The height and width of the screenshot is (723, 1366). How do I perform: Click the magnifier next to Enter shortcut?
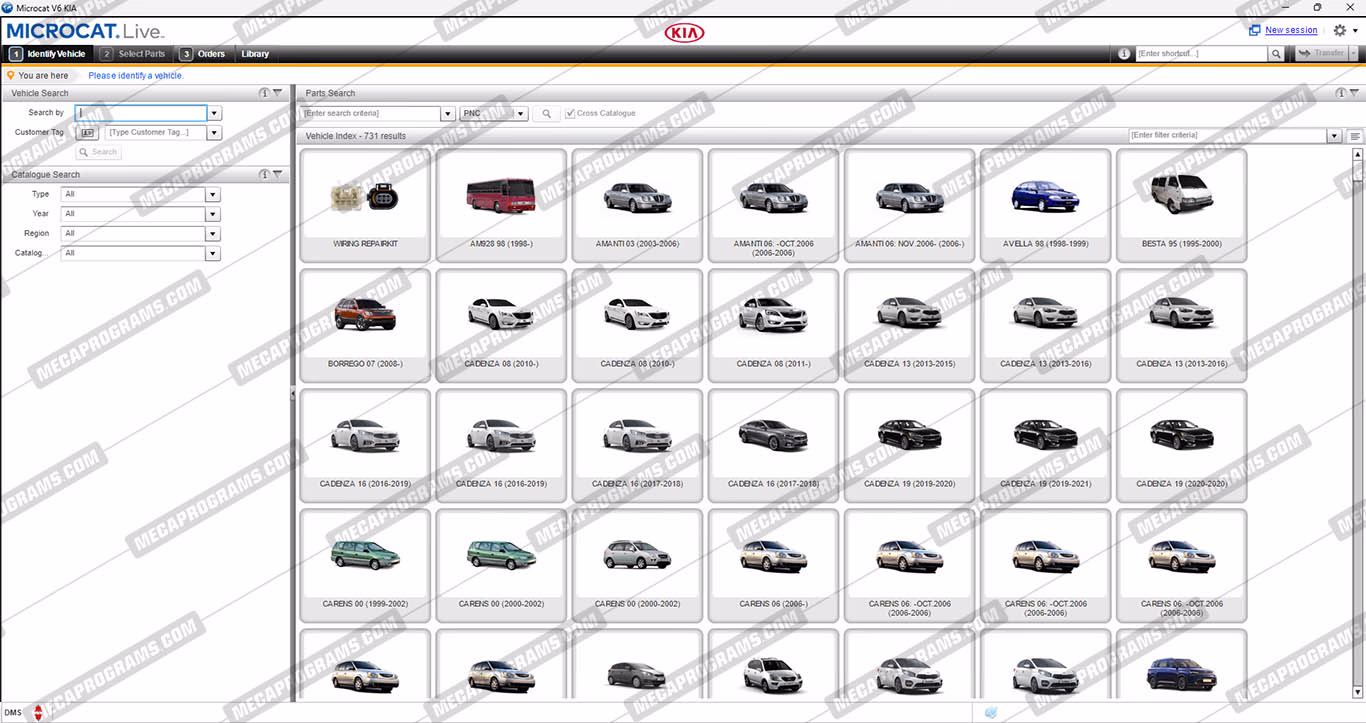point(1276,54)
